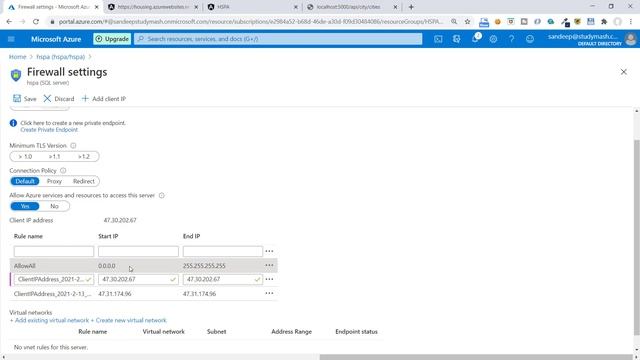This screenshot has width=640, height=360.
Task: Select the AllowAll rule name cell
Action: point(25,266)
